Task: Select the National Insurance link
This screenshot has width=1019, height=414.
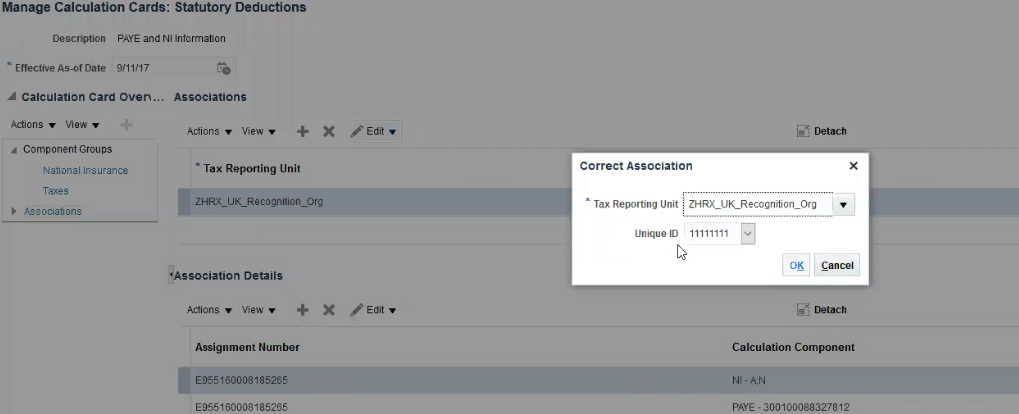Action: click(85, 170)
